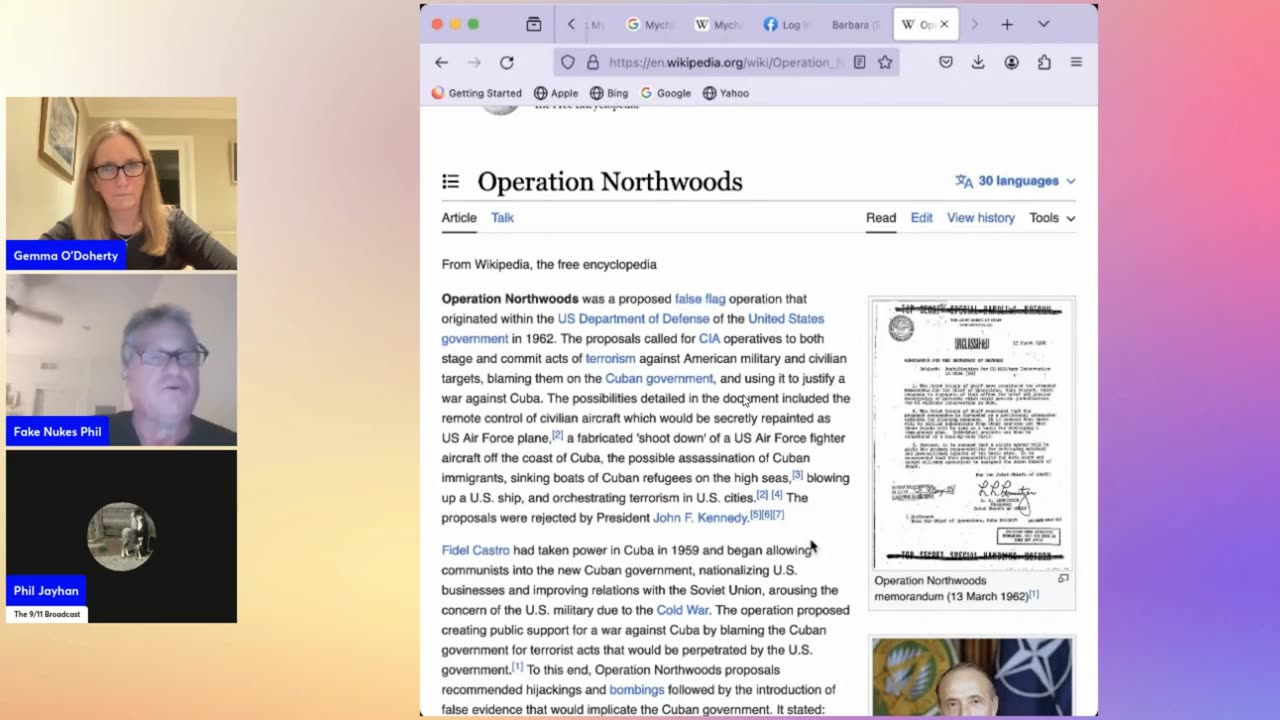
Task: Select Fake Nukes Phil's video tile
Action: pyautogui.click(x=121, y=360)
